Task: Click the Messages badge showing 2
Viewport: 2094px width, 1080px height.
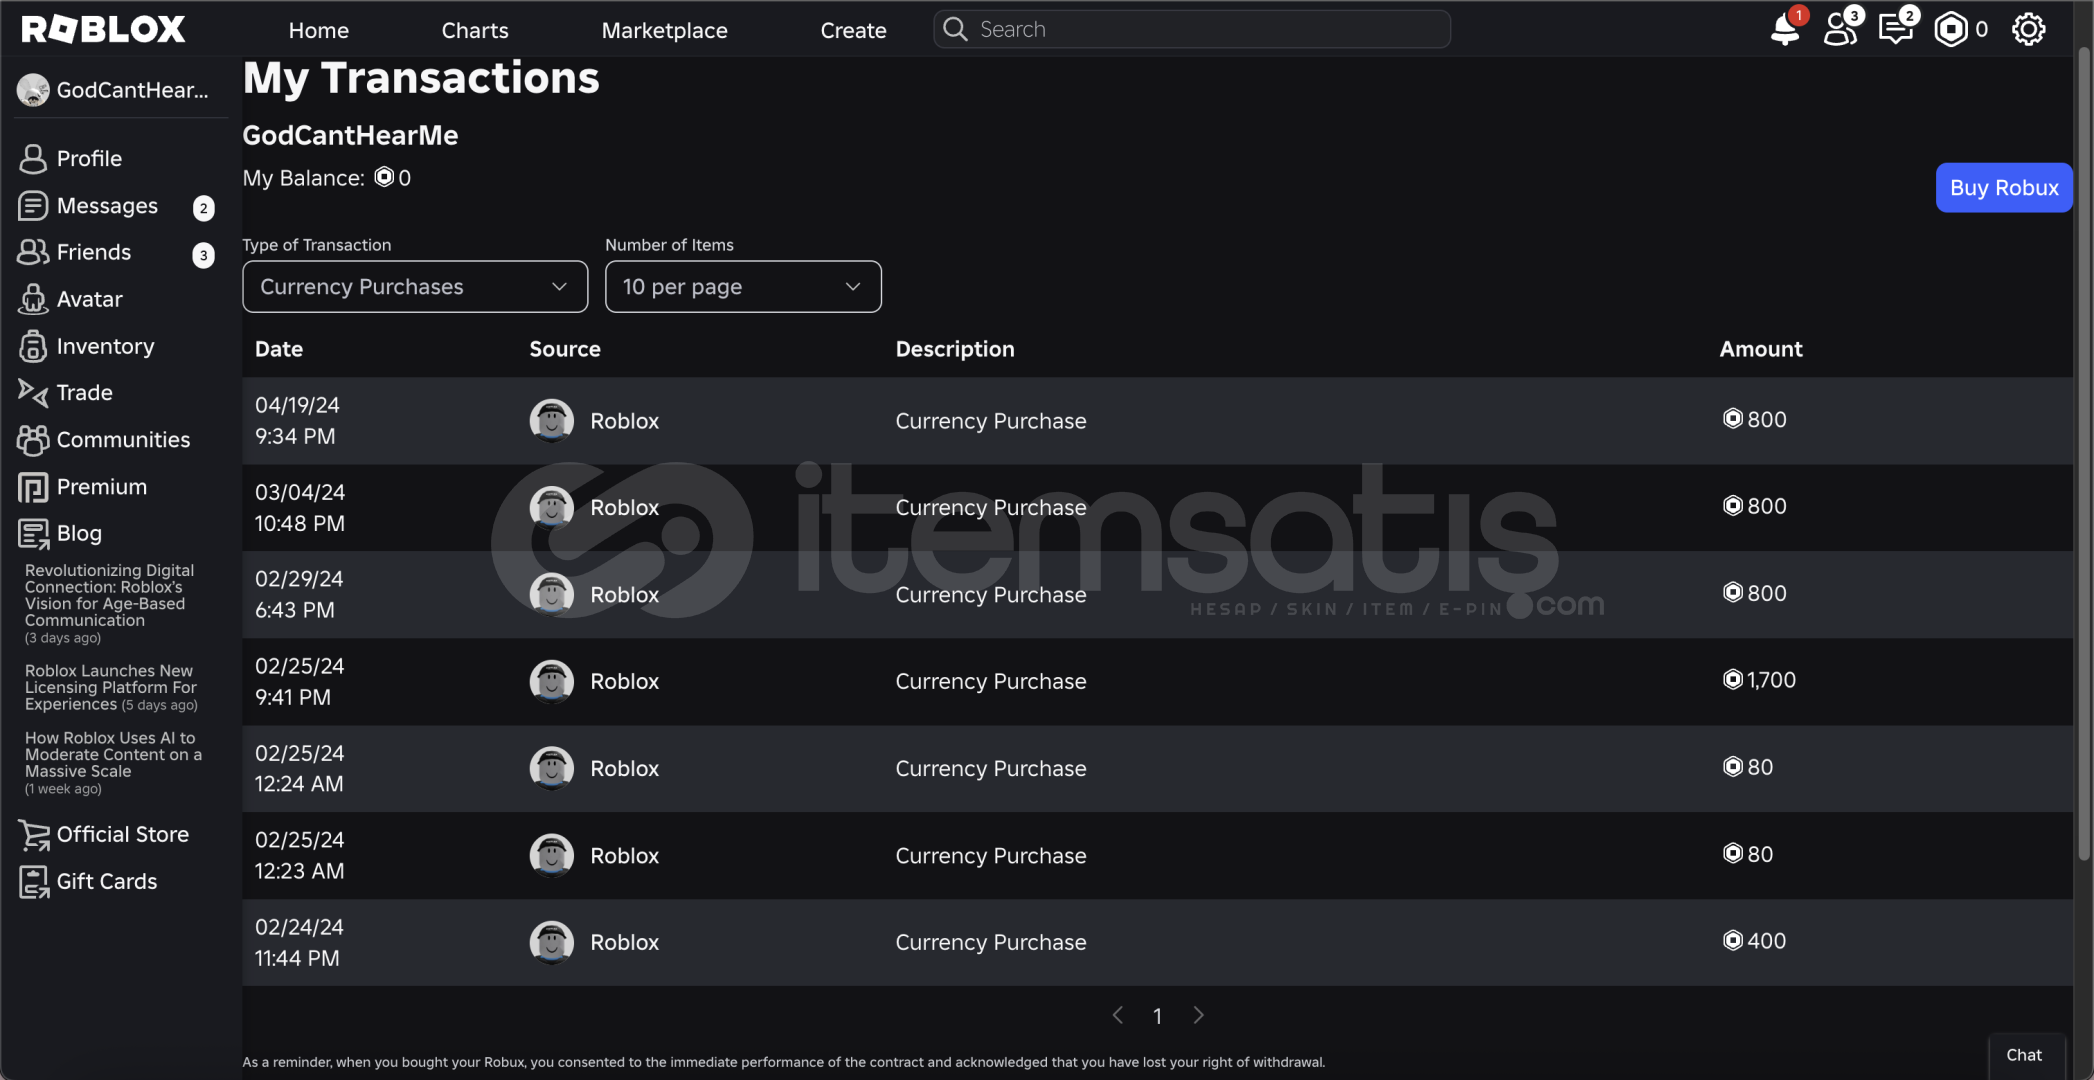Action: pos(203,208)
